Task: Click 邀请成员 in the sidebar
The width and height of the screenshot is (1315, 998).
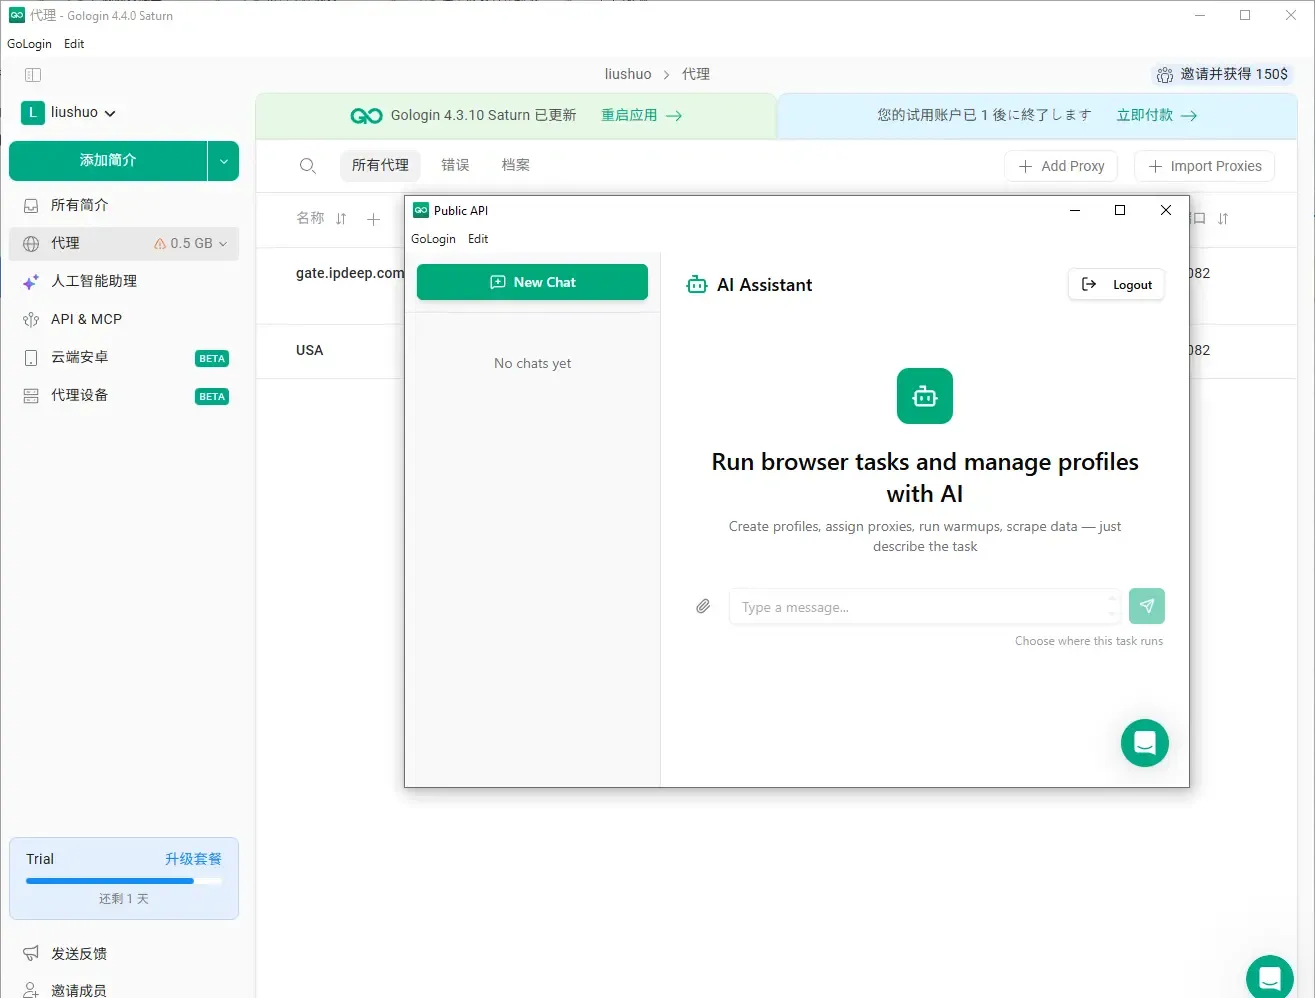Action: (79, 990)
